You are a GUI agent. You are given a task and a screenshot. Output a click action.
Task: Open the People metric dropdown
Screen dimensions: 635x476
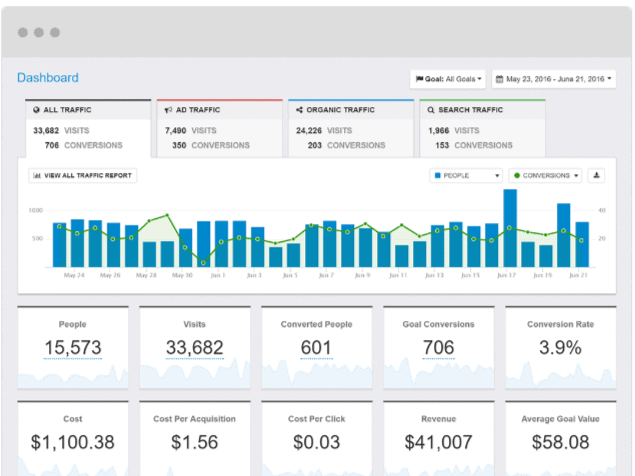pos(466,175)
